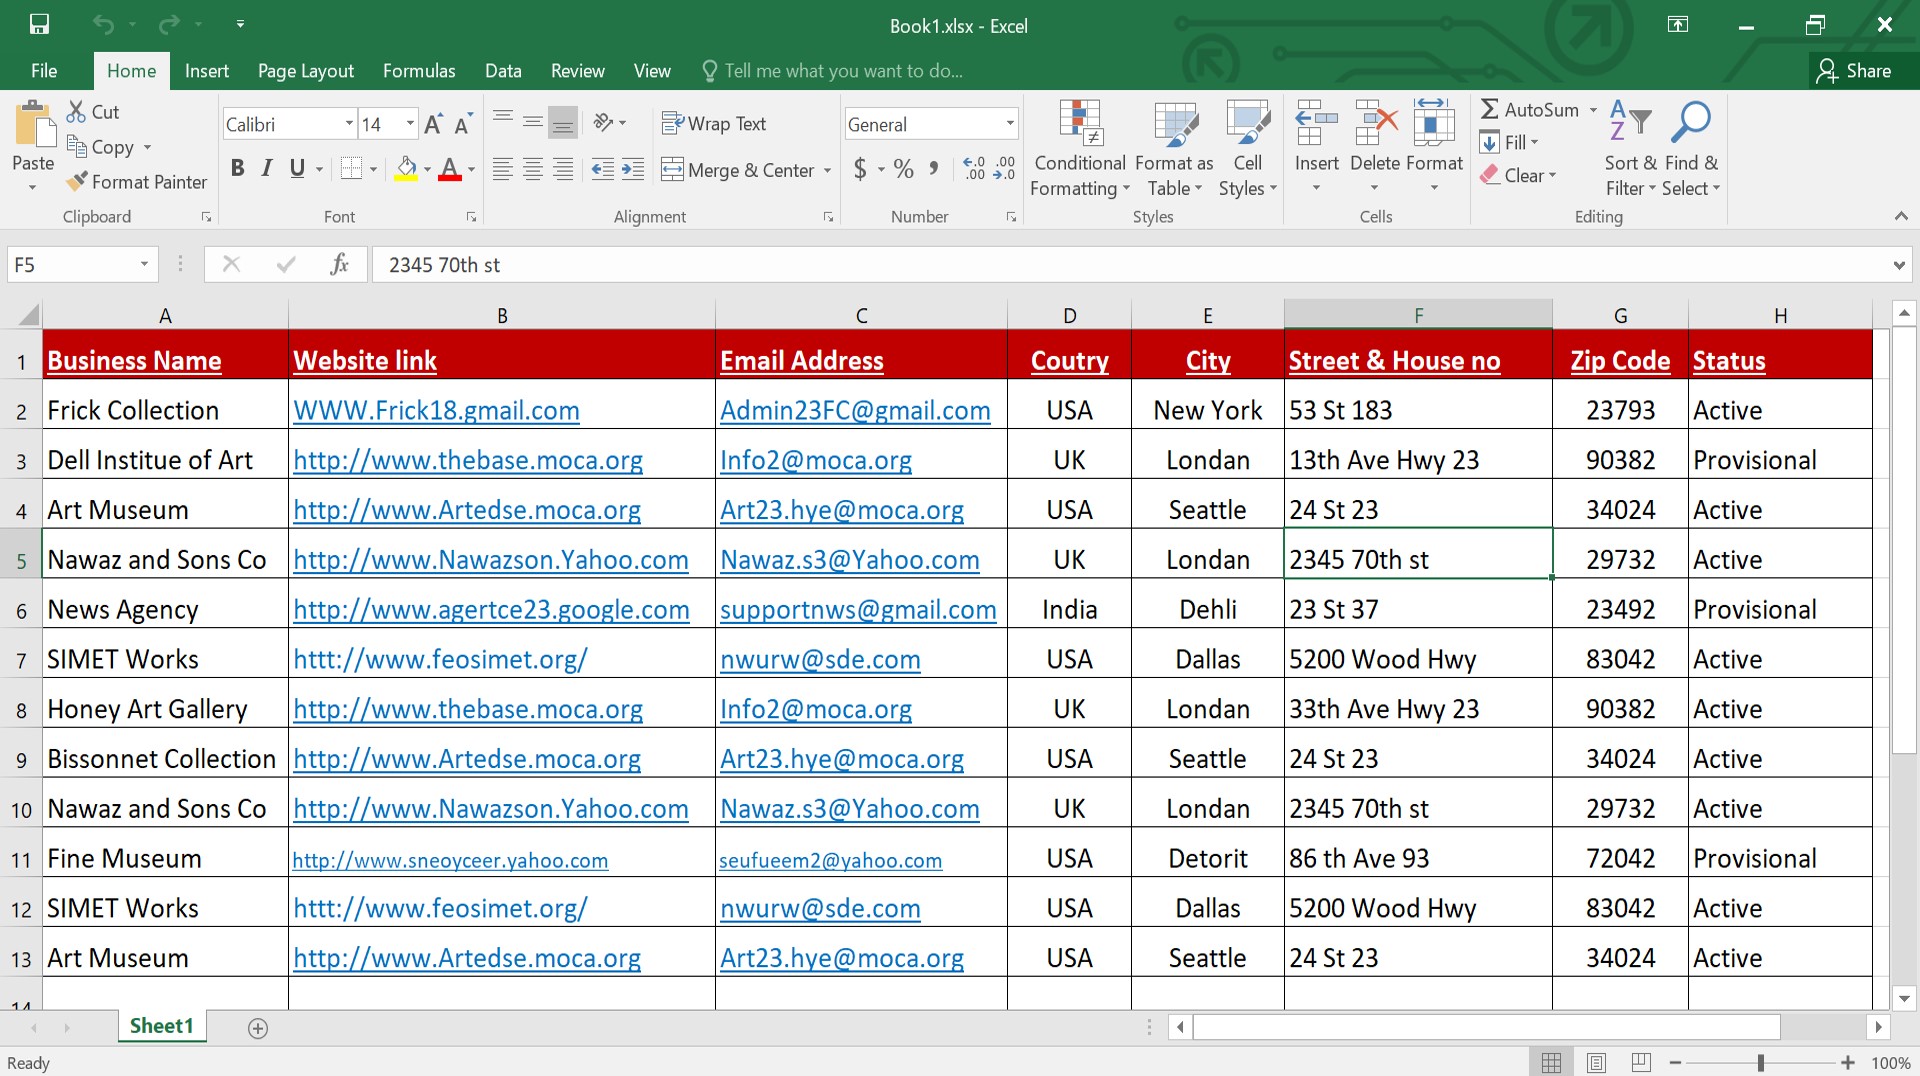Click the Italic formatting icon
The width and height of the screenshot is (1920, 1076).
pyautogui.click(x=266, y=168)
